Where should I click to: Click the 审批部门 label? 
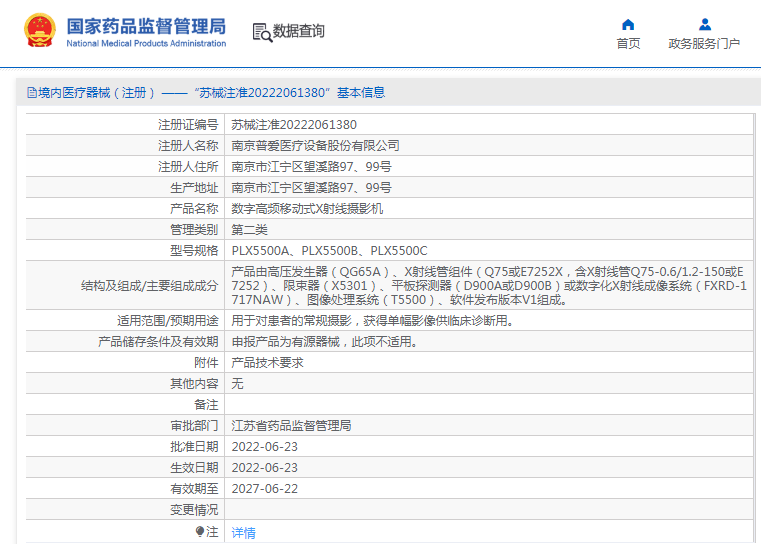194,426
